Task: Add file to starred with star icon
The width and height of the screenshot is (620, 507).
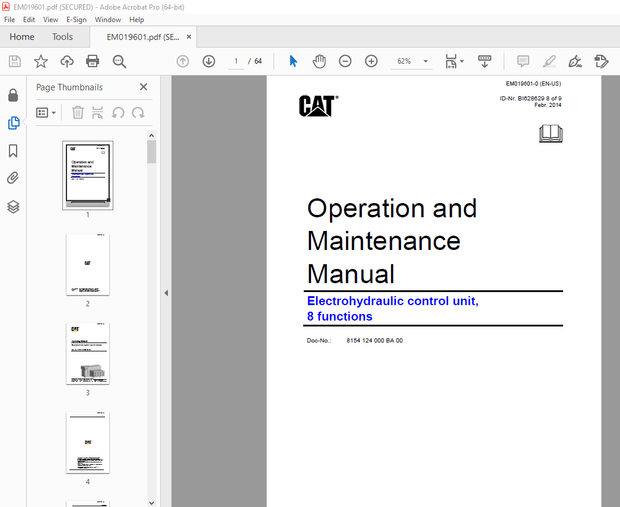Action: [x=41, y=61]
